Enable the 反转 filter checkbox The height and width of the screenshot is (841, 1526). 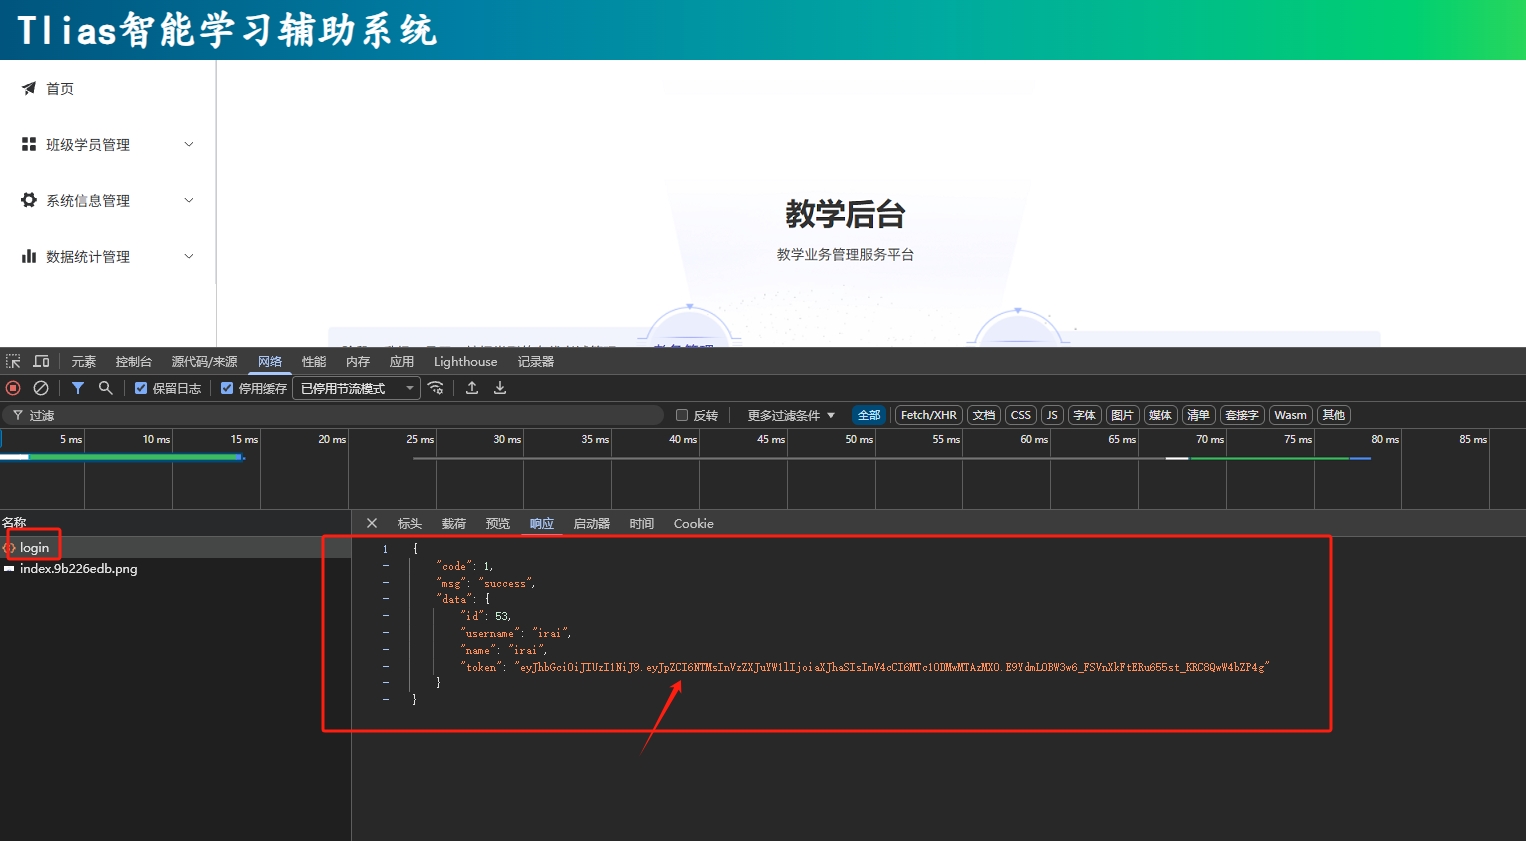(681, 415)
